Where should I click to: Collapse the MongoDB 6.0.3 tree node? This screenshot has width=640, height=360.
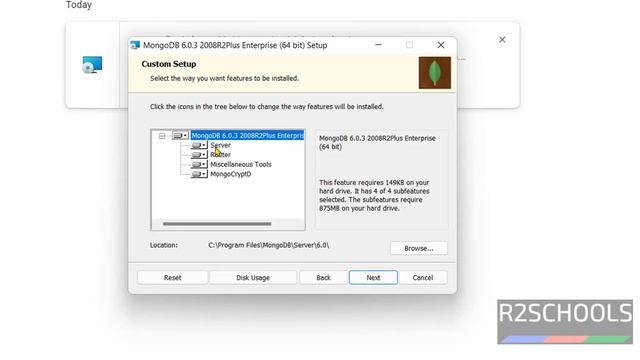162,136
